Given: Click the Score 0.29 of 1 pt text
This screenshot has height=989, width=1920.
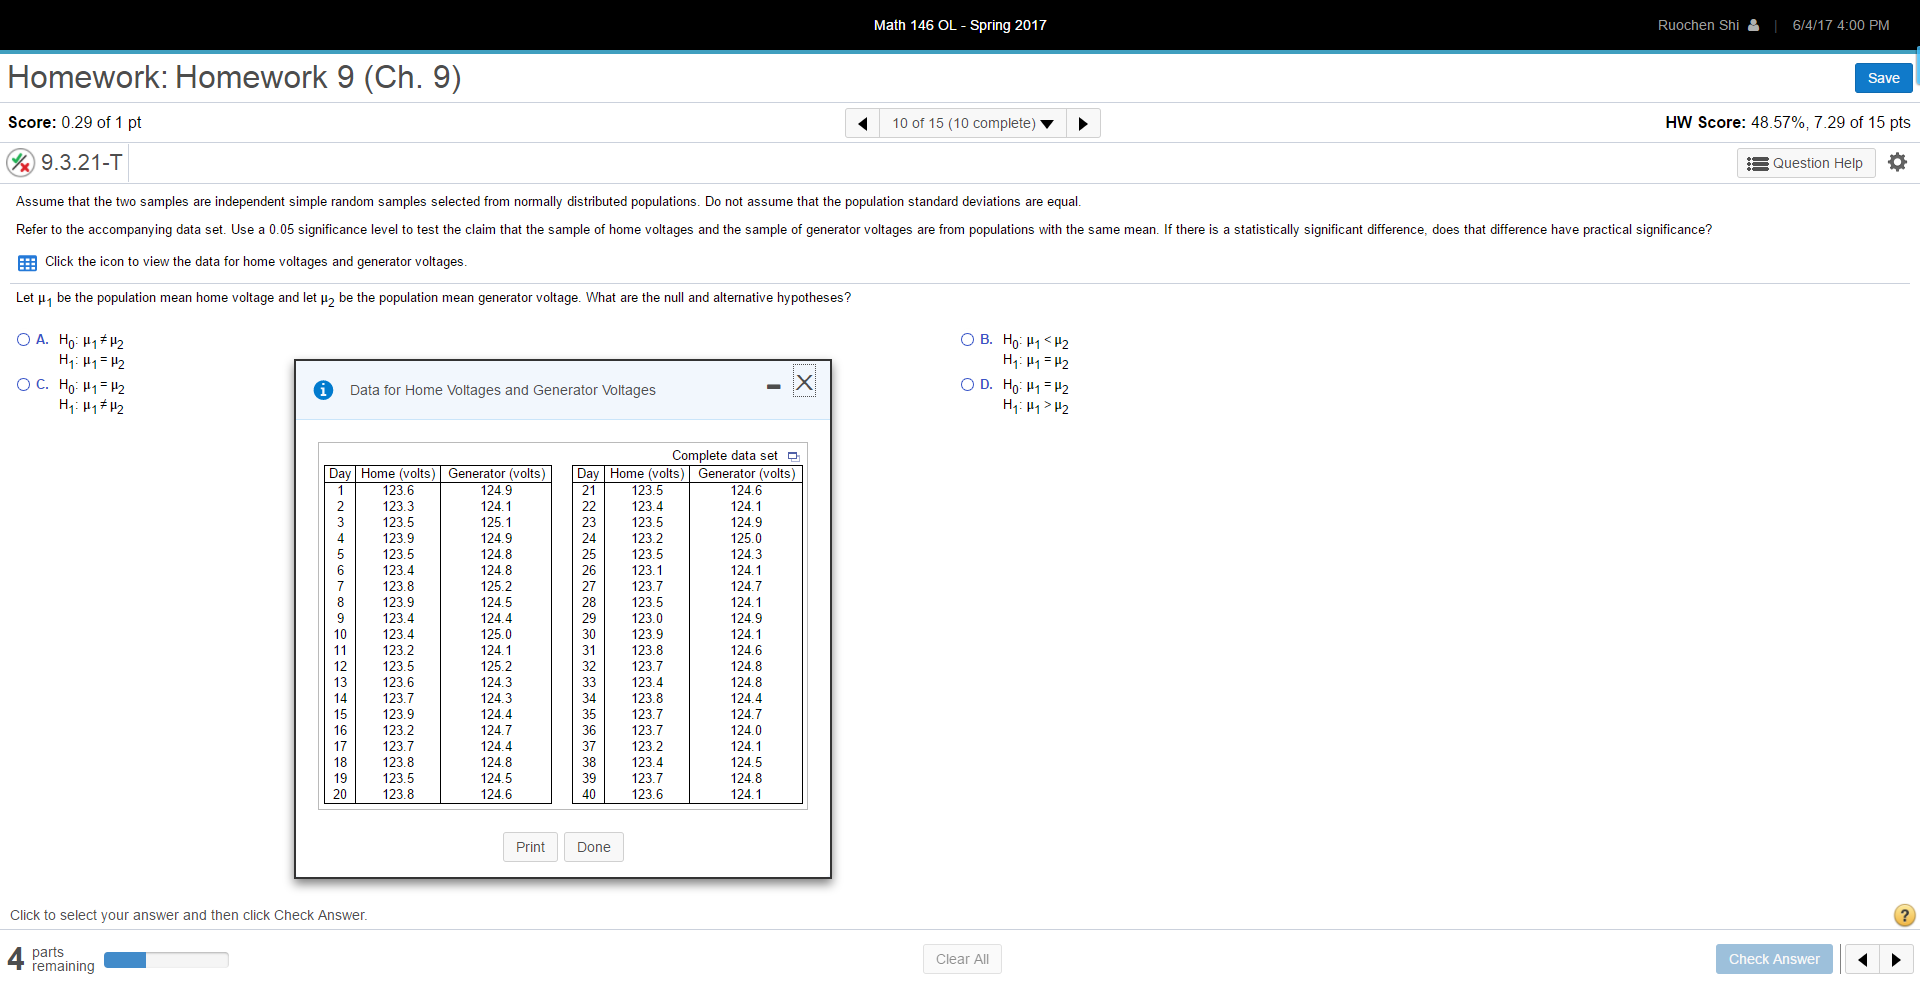Looking at the screenshot, I should [x=75, y=122].
